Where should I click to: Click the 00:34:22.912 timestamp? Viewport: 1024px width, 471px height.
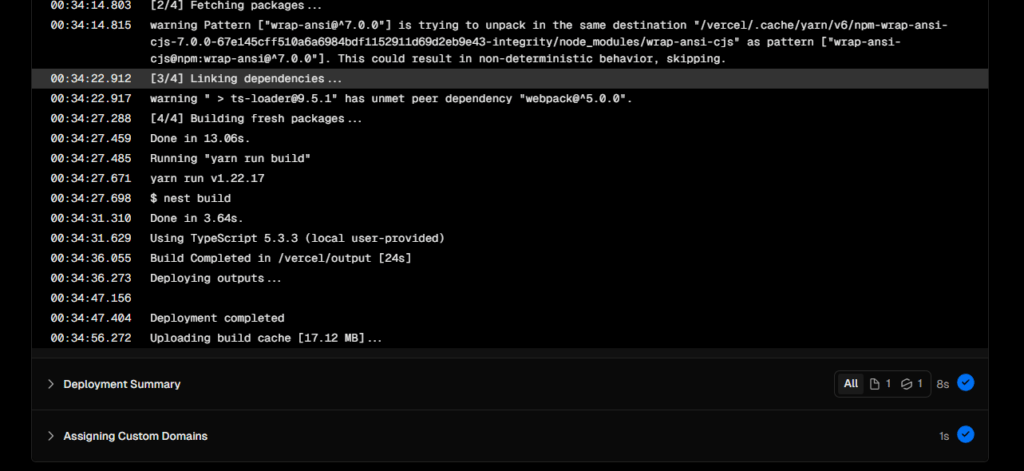[91, 78]
